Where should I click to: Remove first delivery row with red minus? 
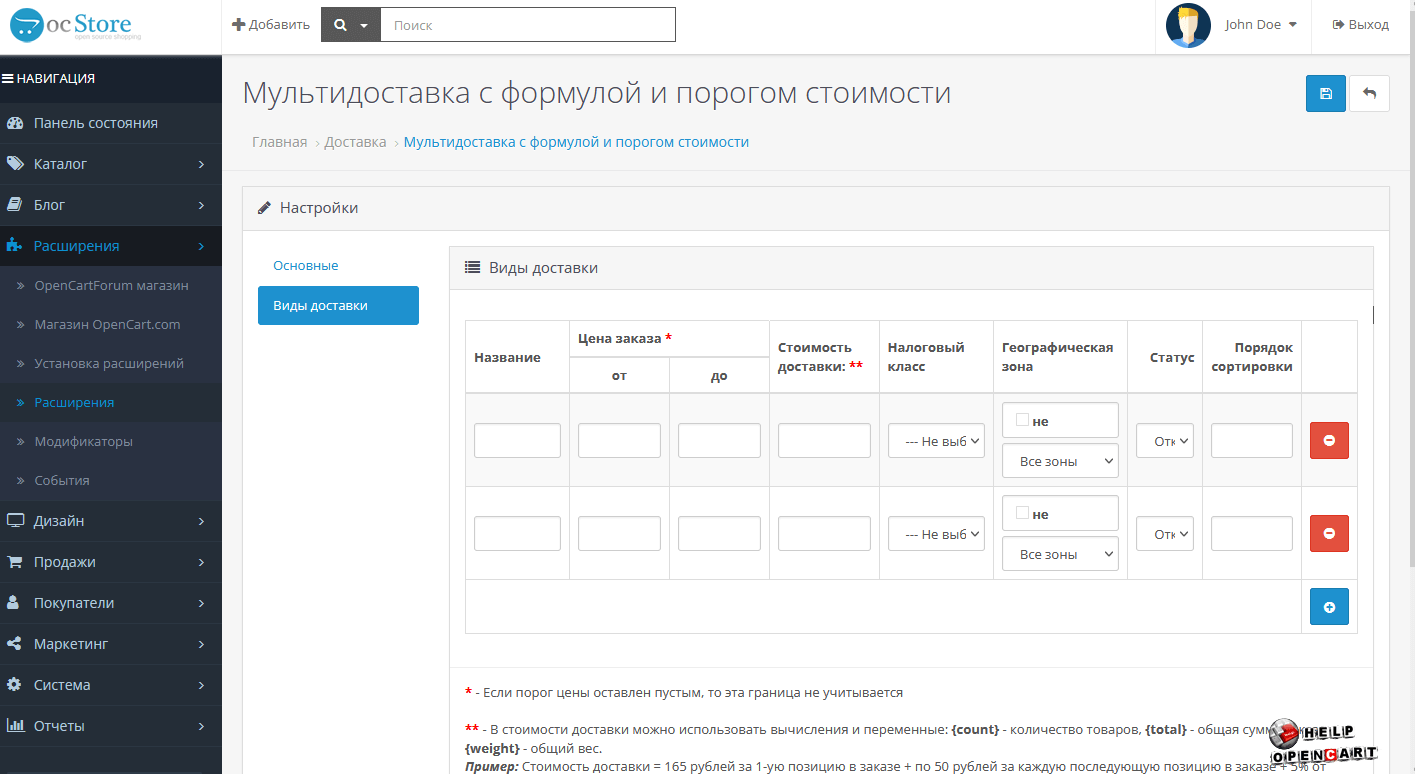pos(1329,440)
